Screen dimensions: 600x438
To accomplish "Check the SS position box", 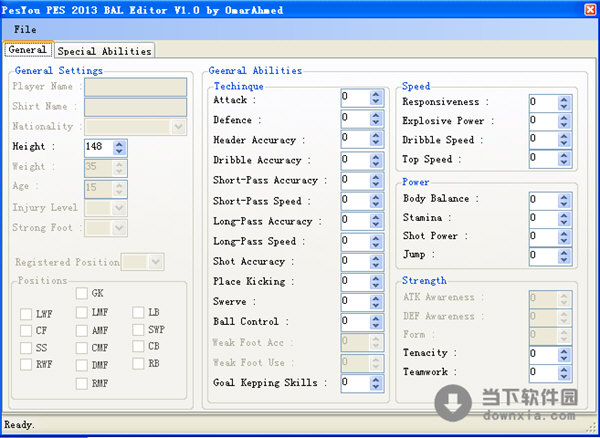I will point(26,348).
